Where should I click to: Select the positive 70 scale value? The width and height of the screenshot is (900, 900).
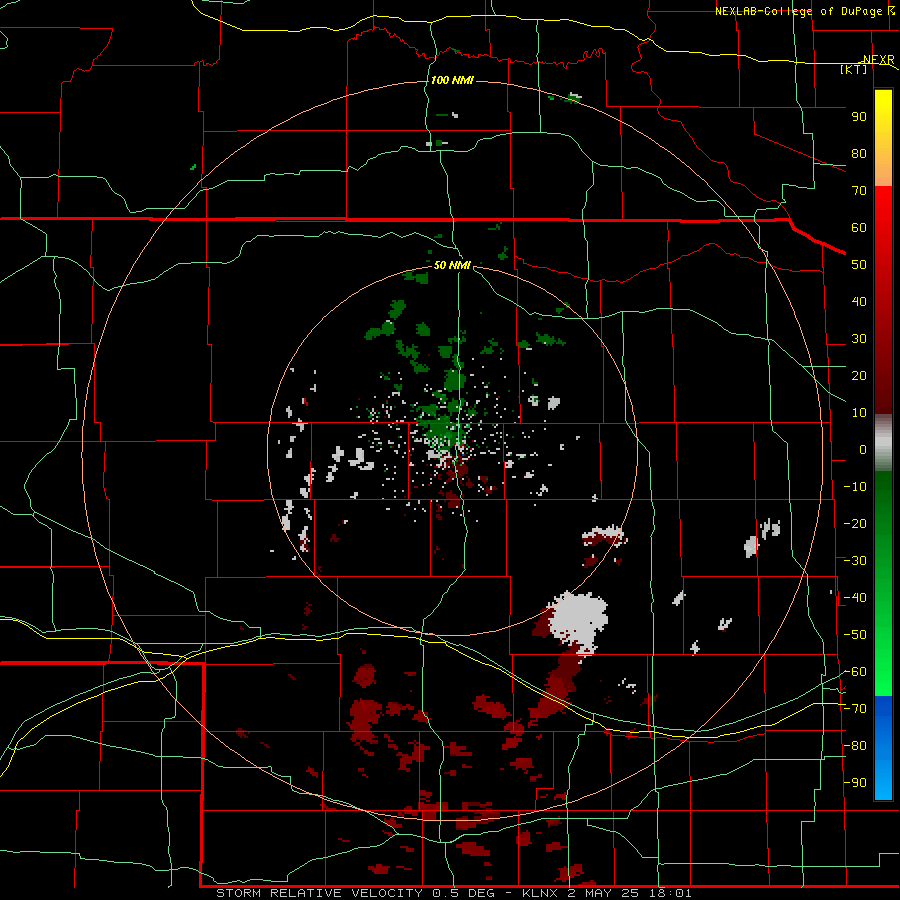tap(859, 191)
